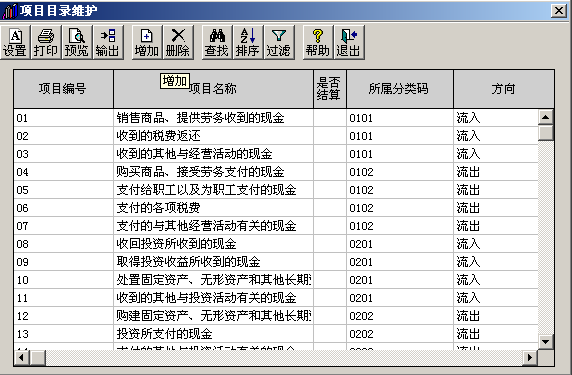Open the 设置 (Settings) toolbar icon
The height and width of the screenshot is (375, 572).
[15, 42]
